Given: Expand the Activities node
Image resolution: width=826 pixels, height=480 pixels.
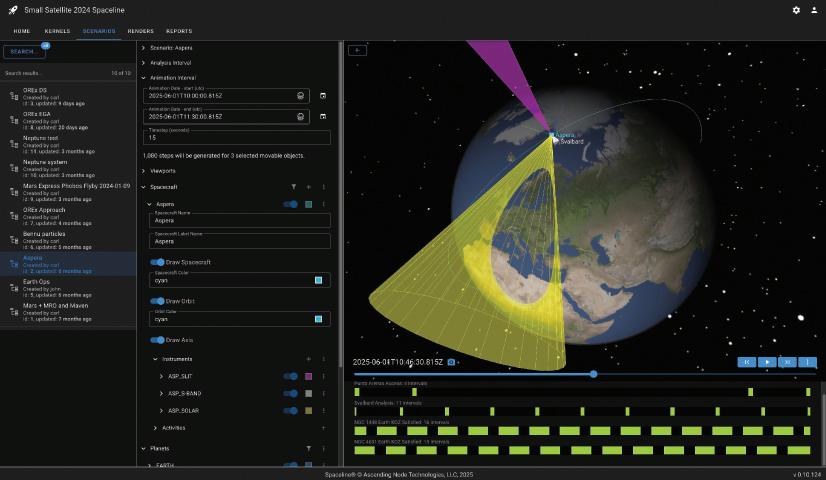Looking at the screenshot, I should tap(155, 428).
